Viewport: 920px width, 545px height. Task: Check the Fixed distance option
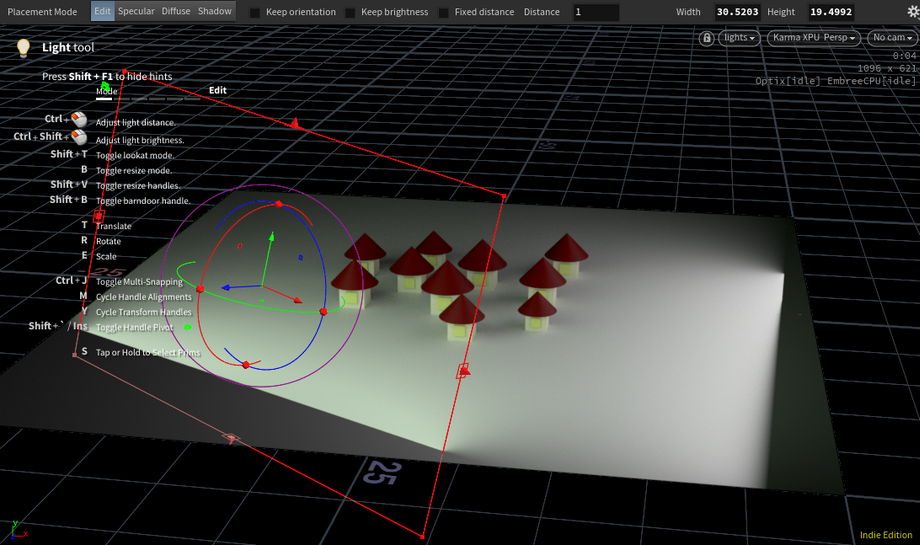tap(443, 12)
